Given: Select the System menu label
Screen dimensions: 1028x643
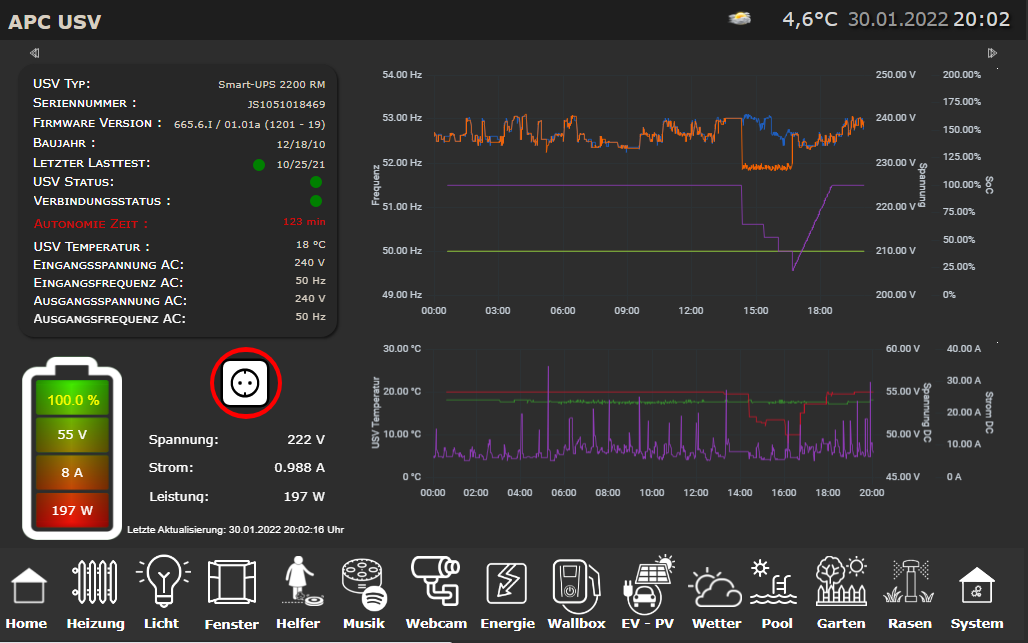Looking at the screenshot, I should [977, 623].
